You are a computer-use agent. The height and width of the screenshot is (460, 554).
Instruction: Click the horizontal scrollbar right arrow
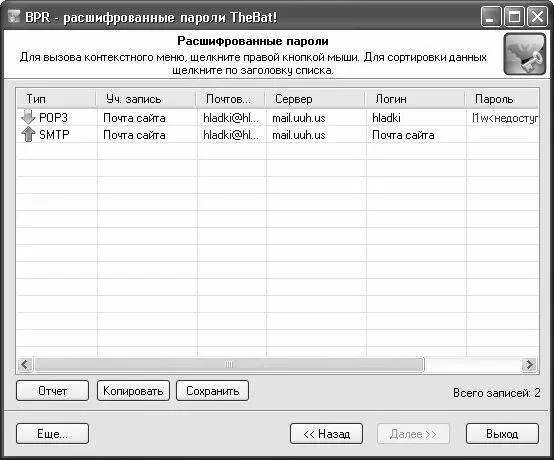(x=529, y=364)
